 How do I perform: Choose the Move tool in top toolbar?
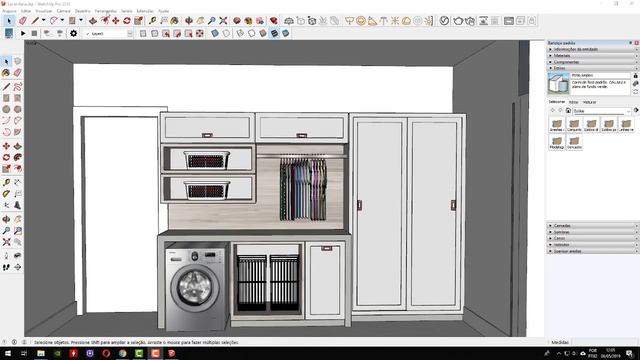(x=116, y=20)
